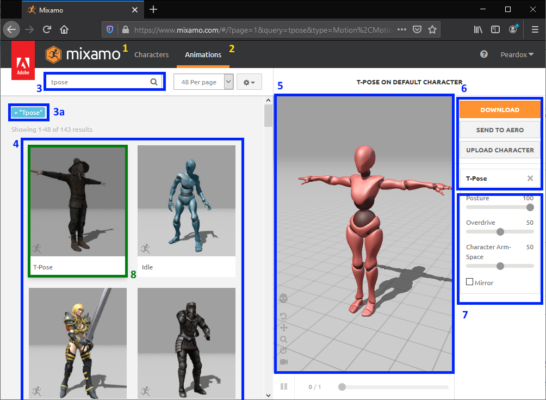
Task: Click the orange Download button
Action: [x=500, y=110]
